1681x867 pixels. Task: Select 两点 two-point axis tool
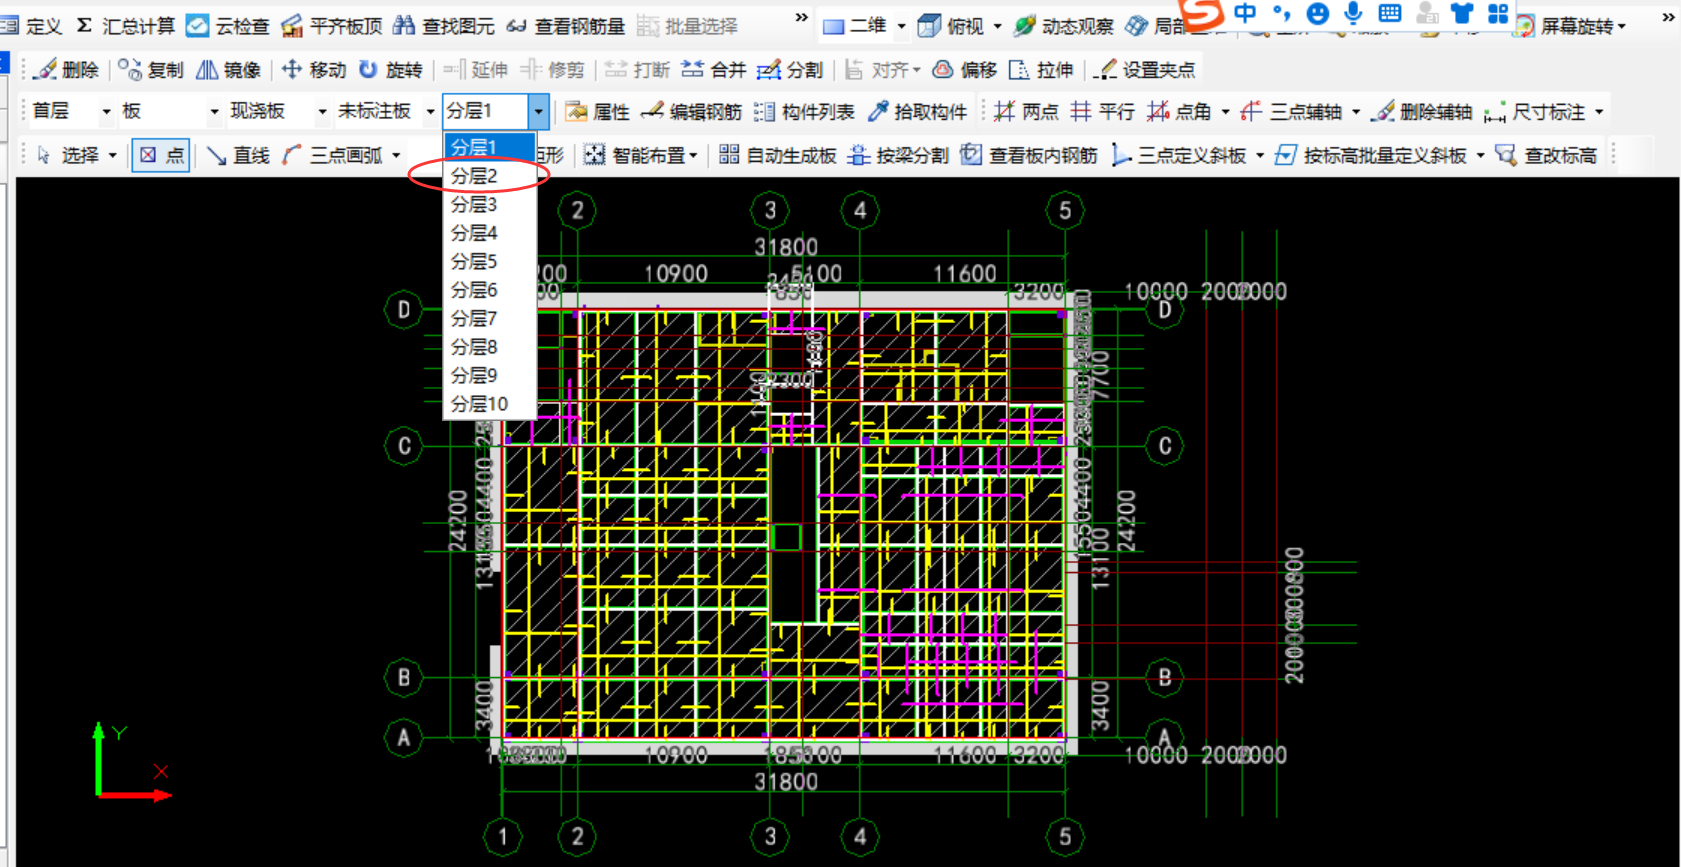click(x=1025, y=111)
